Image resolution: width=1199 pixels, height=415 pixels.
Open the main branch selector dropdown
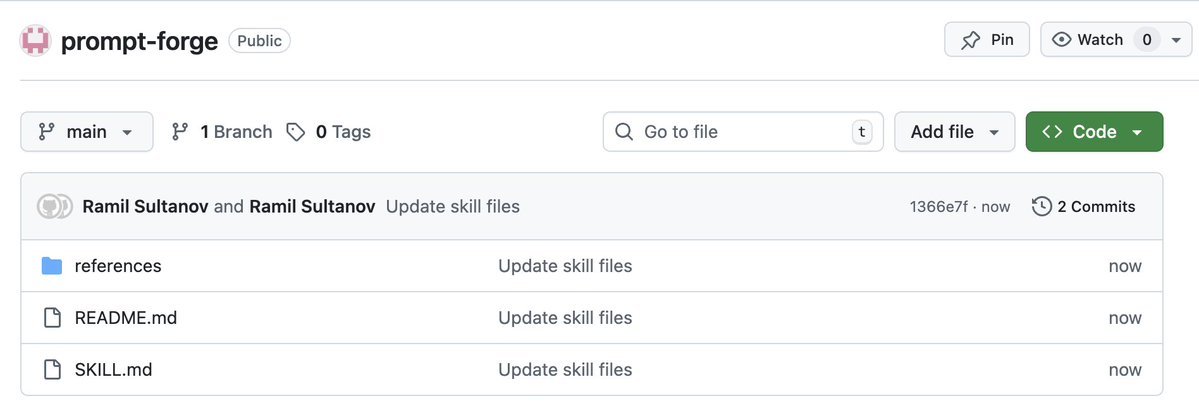pos(86,131)
